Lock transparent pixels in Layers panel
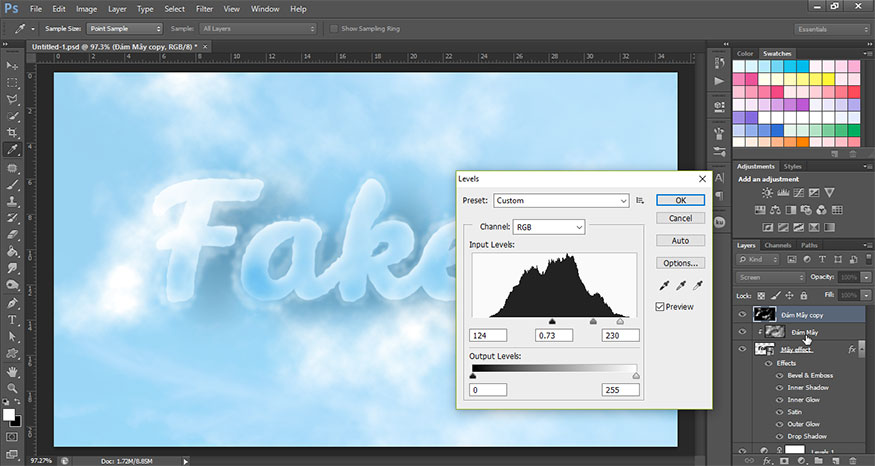The width and height of the screenshot is (875, 466). [x=762, y=295]
